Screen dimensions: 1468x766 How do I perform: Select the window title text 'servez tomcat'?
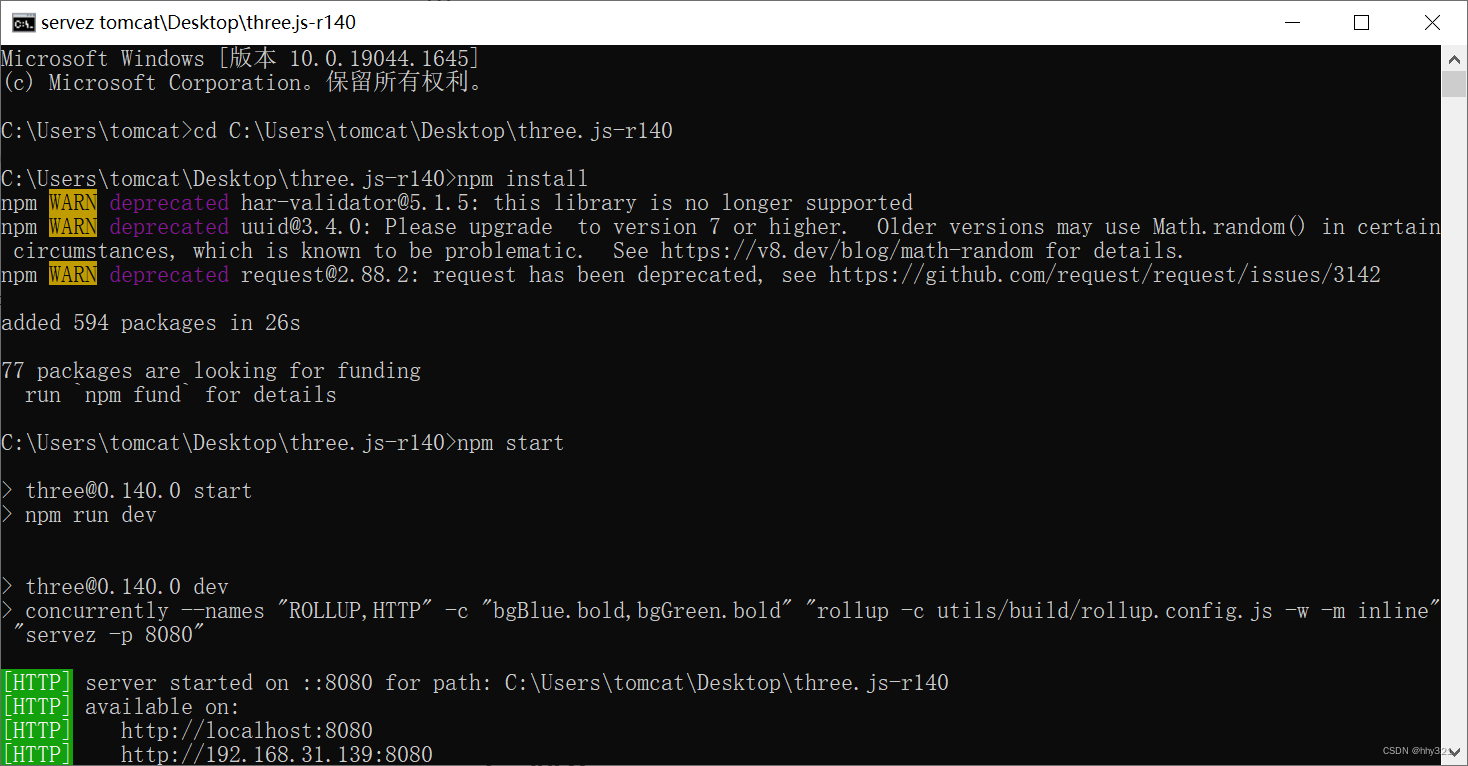click(100, 21)
